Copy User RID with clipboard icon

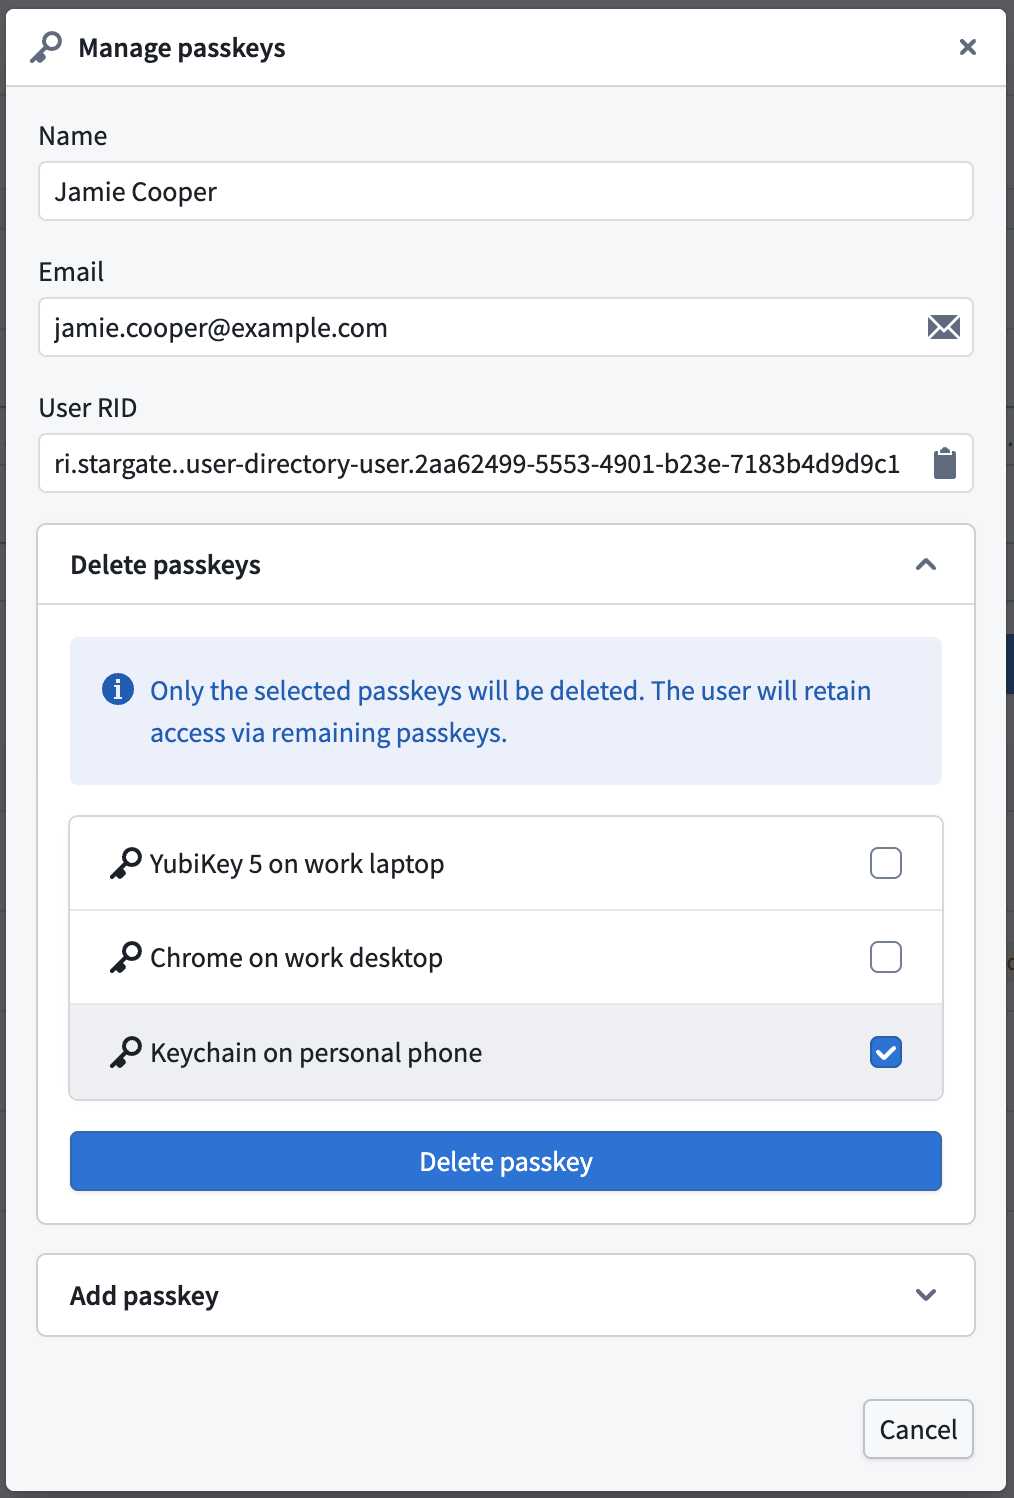pyautogui.click(x=944, y=463)
